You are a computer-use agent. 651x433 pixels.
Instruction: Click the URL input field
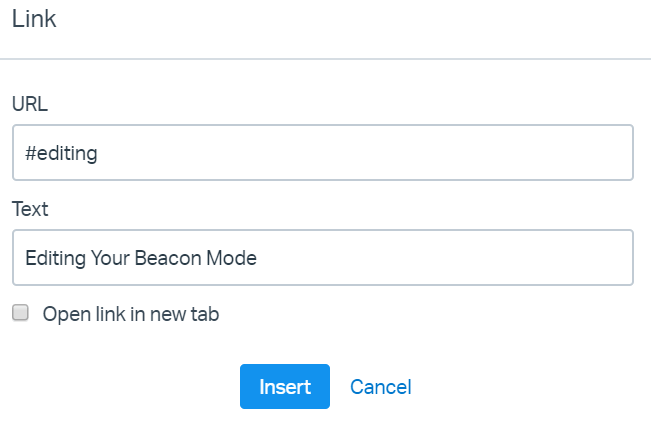(x=323, y=153)
